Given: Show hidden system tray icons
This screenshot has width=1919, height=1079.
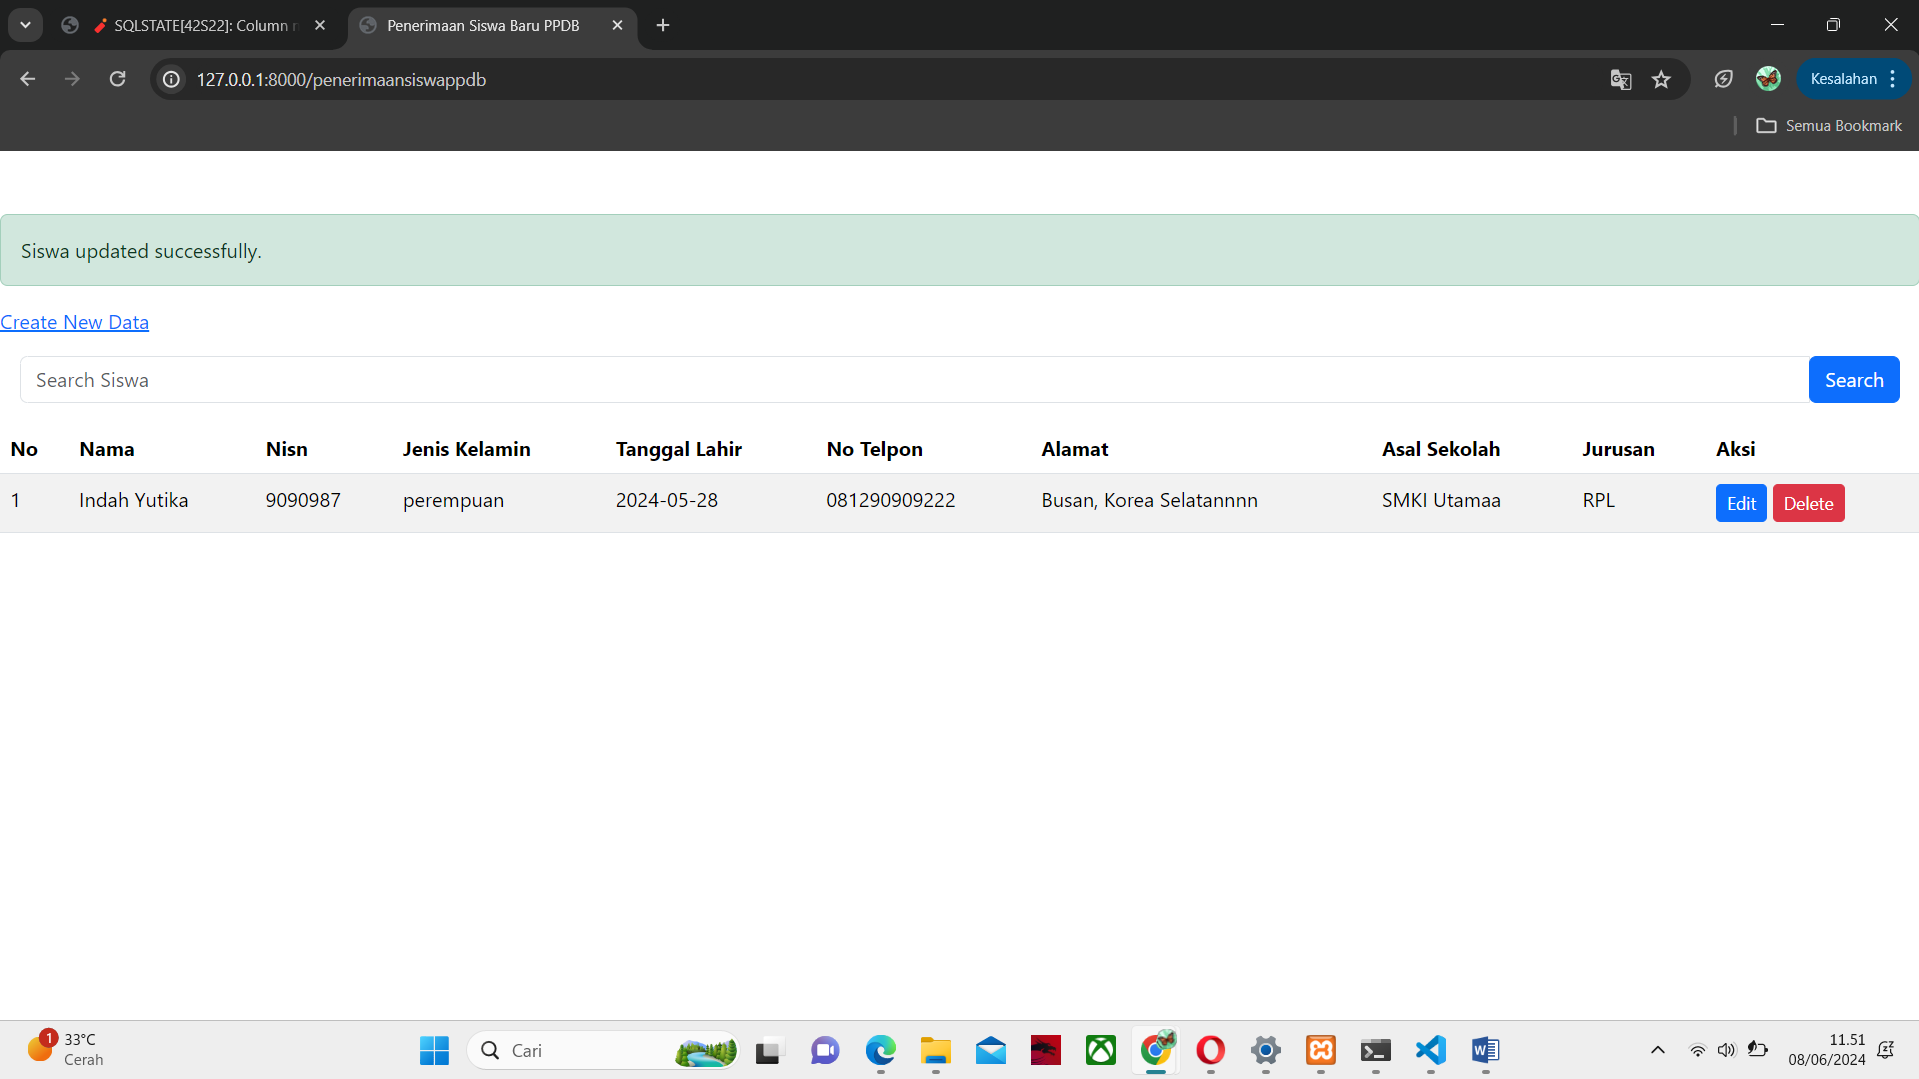Looking at the screenshot, I should [1657, 1050].
